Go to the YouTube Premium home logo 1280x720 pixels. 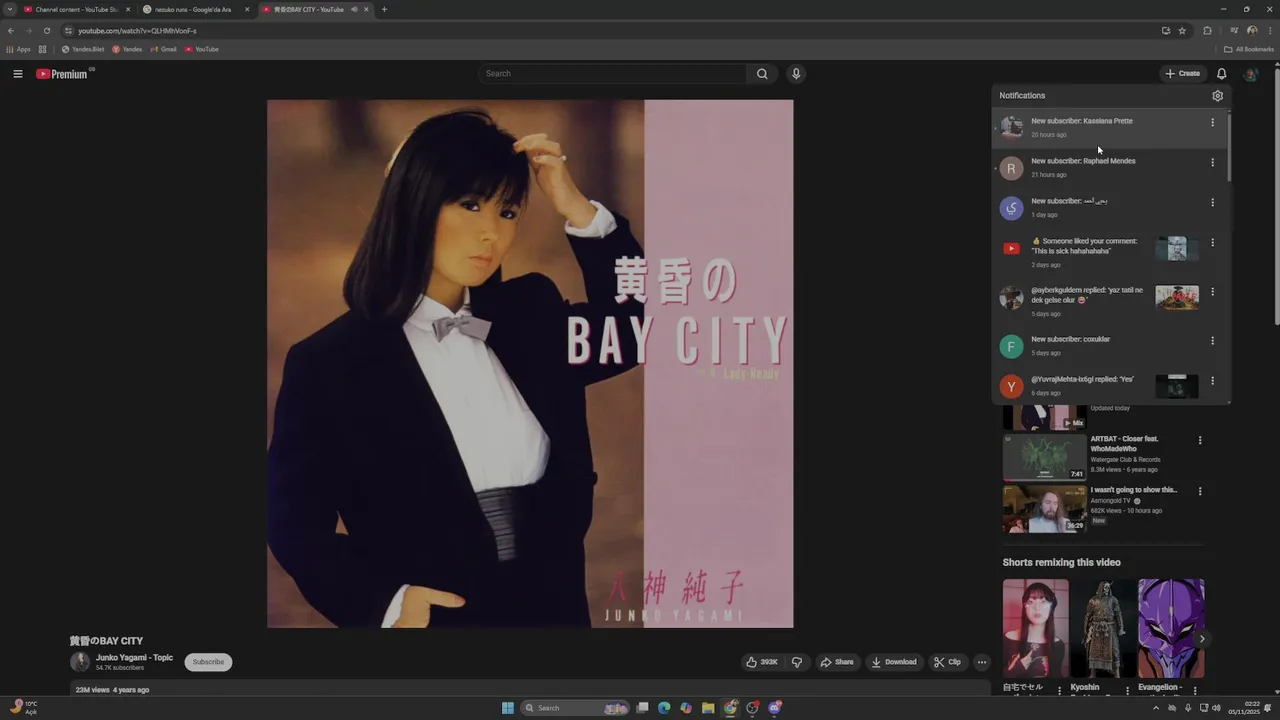[64, 74]
